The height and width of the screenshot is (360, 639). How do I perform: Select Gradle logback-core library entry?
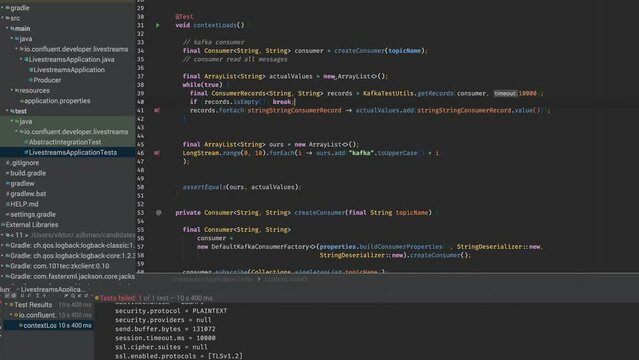72,256
